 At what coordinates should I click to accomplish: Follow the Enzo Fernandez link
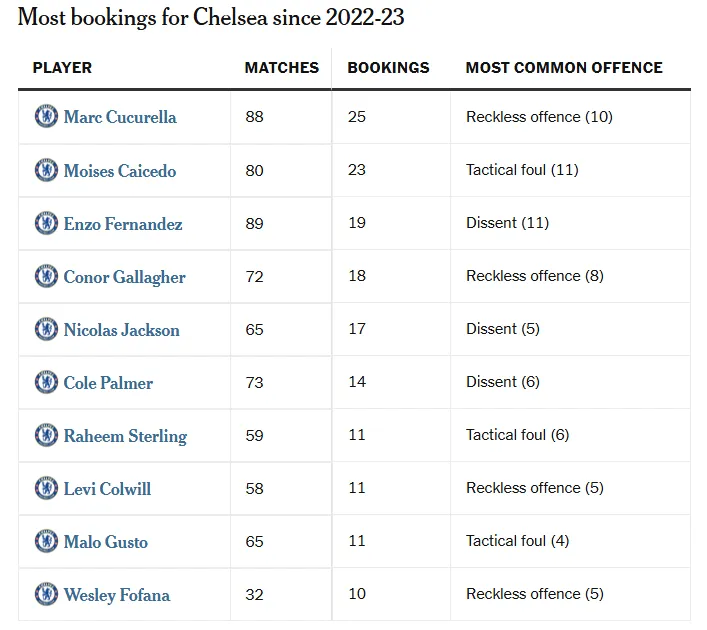point(123,224)
